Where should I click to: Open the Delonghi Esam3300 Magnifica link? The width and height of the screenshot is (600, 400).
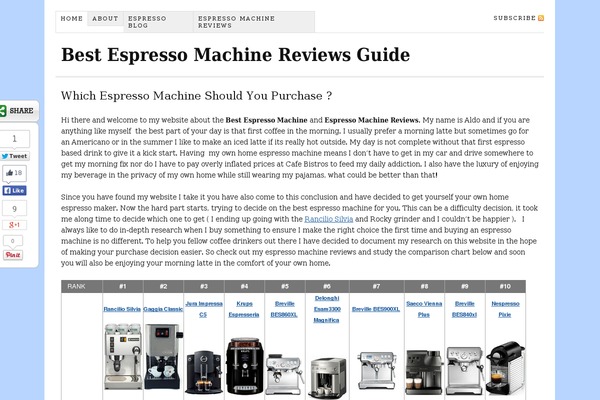pyautogui.click(x=327, y=309)
